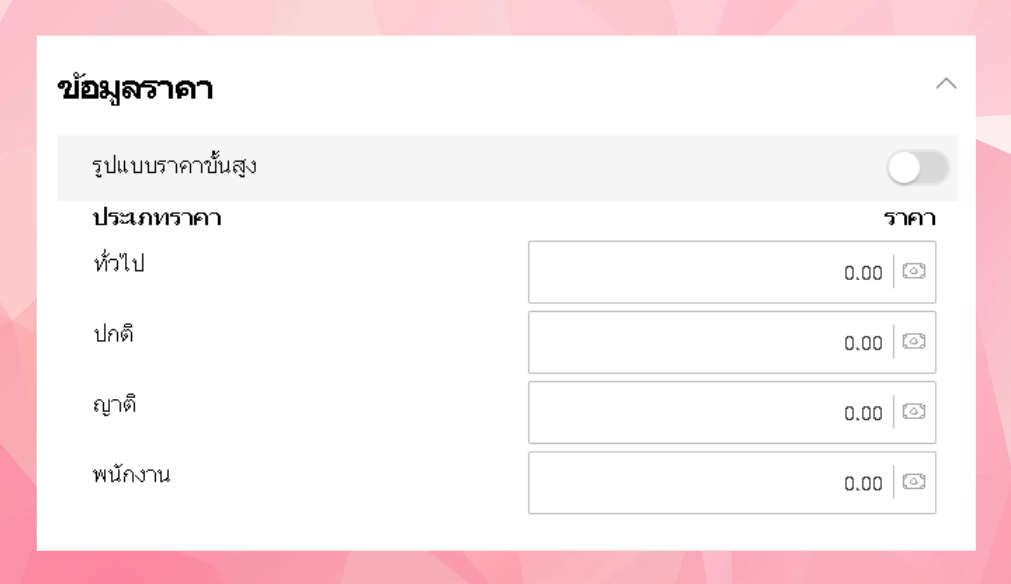
Task: Click the รูปแบบราคาขั้นสูง label text
Action: (174, 166)
